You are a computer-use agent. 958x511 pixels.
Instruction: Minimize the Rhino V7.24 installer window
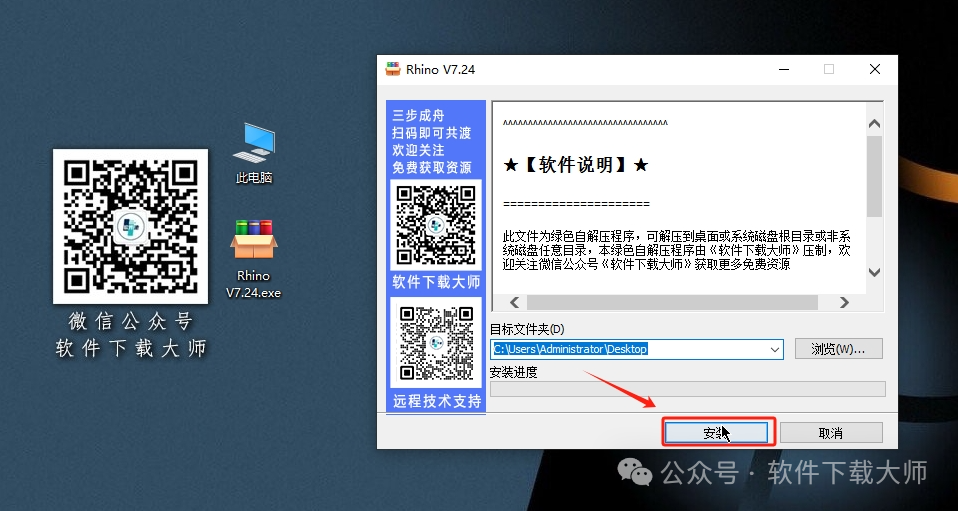783,69
